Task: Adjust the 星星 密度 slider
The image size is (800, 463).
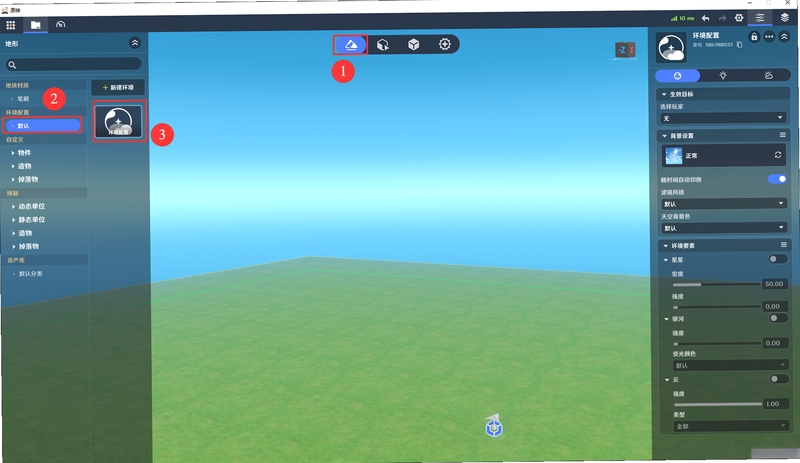Action: click(716, 284)
